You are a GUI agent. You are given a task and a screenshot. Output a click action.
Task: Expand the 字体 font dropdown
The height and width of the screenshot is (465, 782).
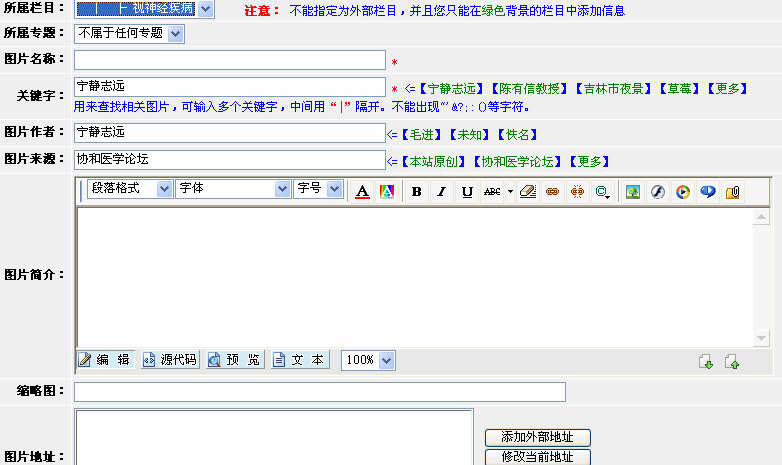(232, 189)
